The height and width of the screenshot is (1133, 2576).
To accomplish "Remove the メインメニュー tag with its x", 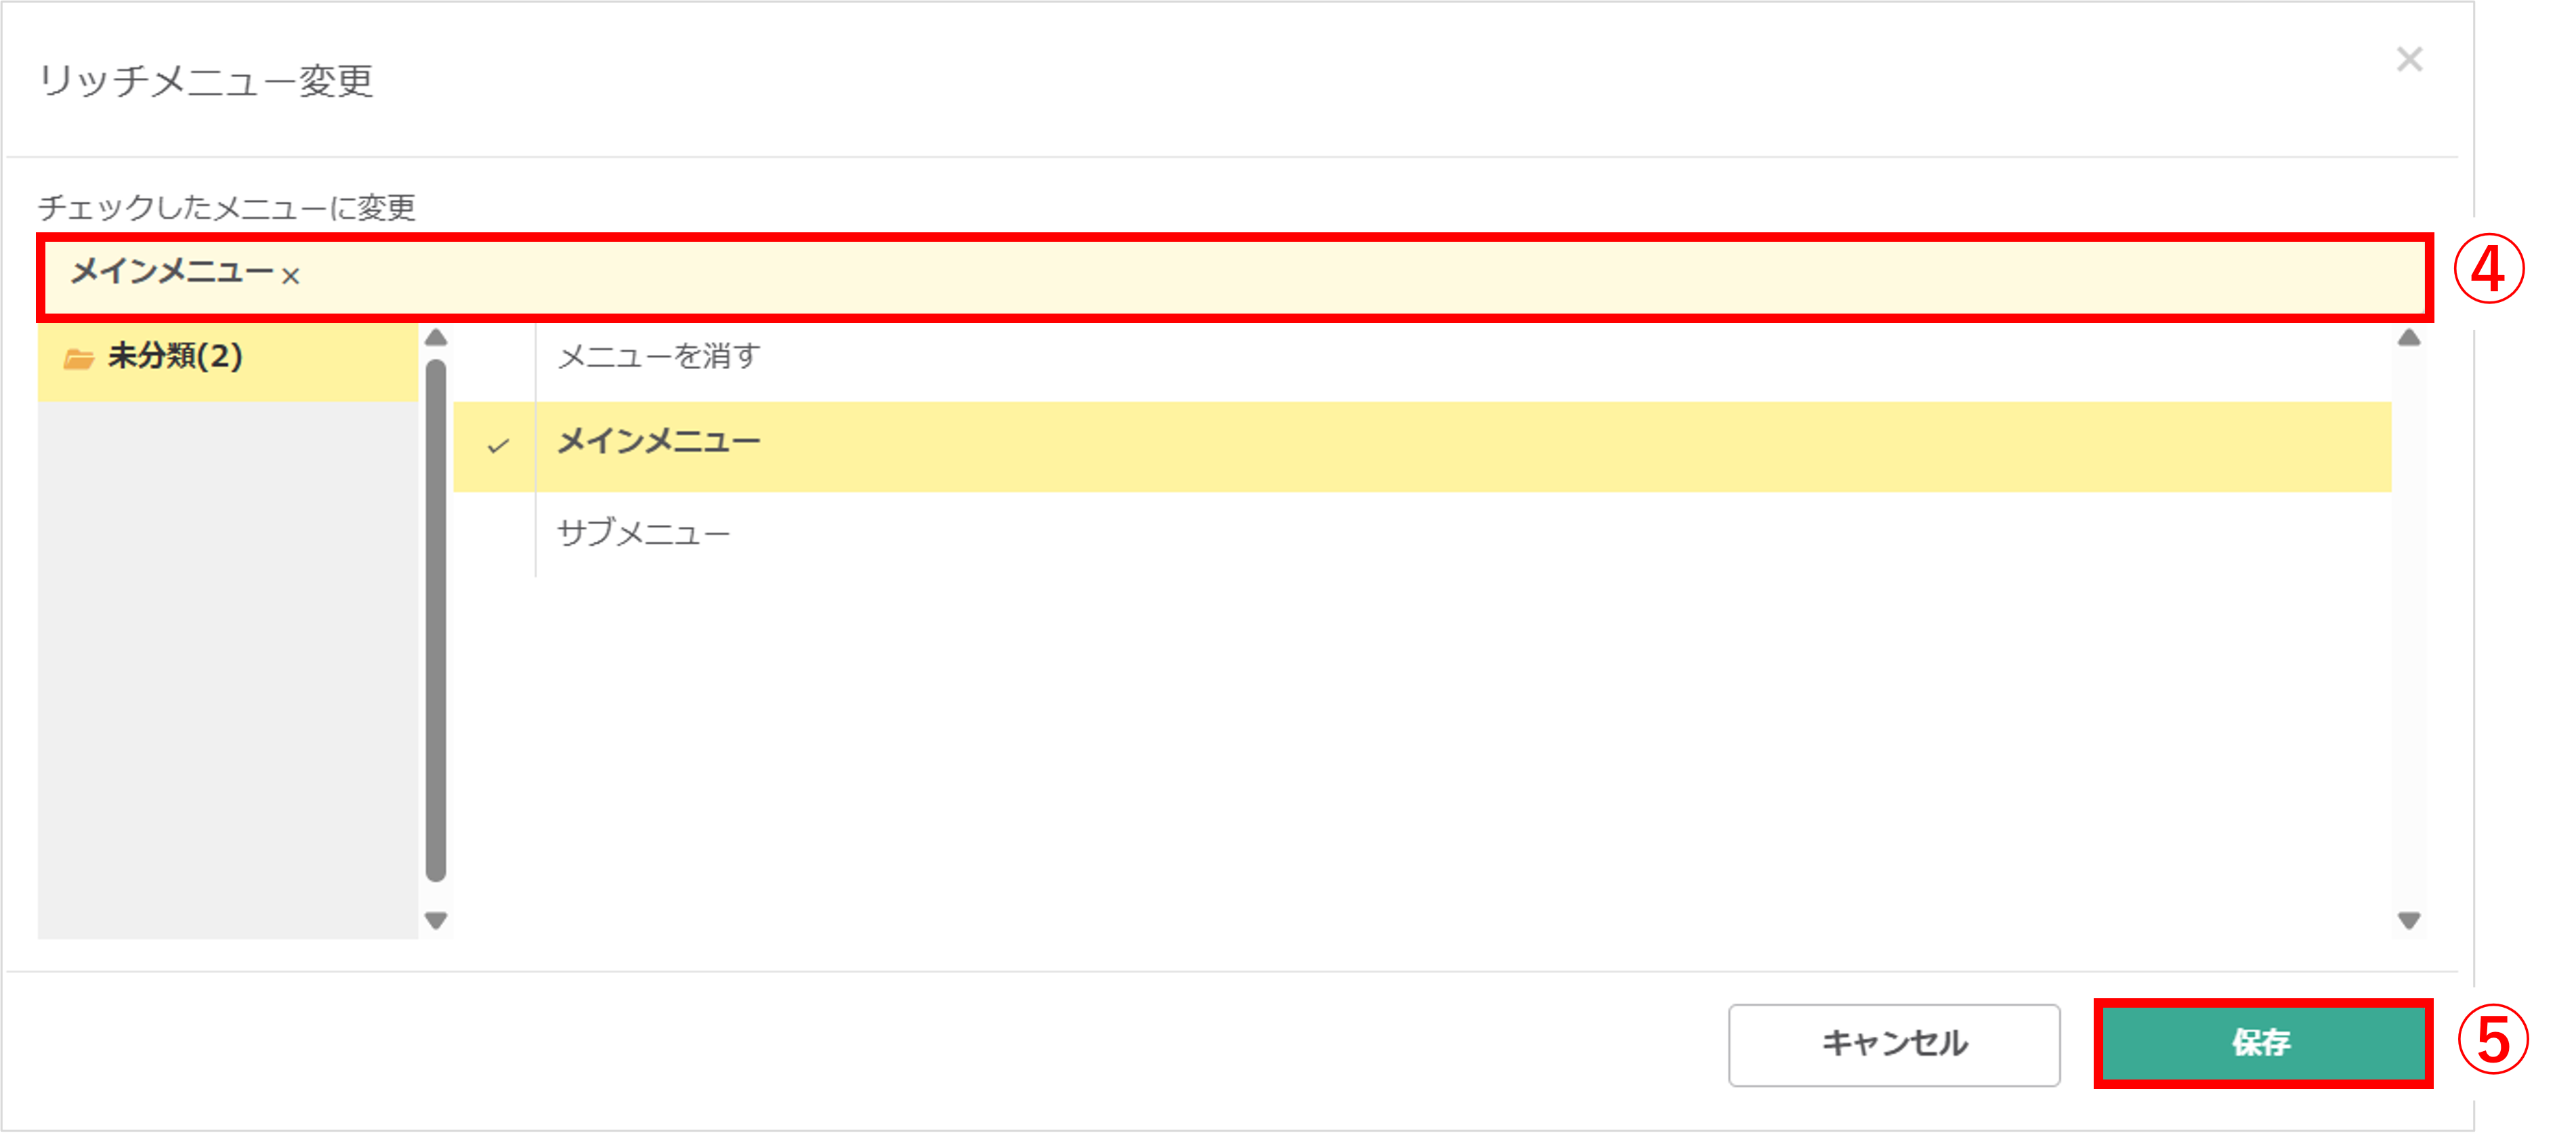I will [x=290, y=276].
